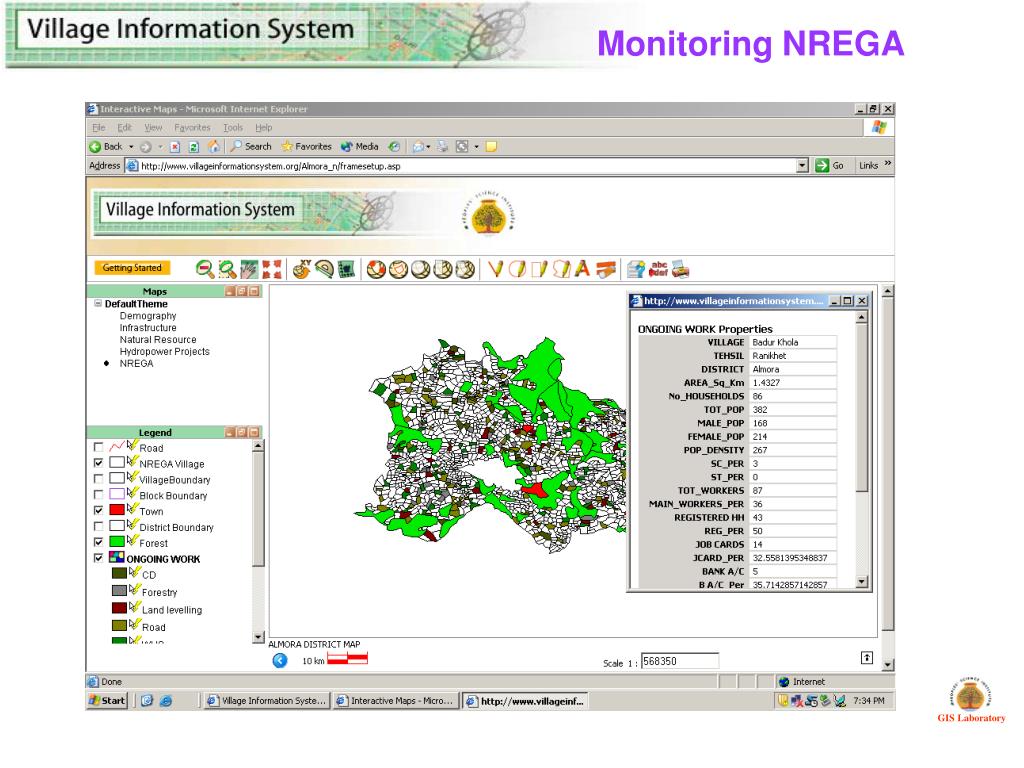The height and width of the screenshot is (768, 1024).
Task: Enable the District Boundary layer checkbox
Action: 99,526
